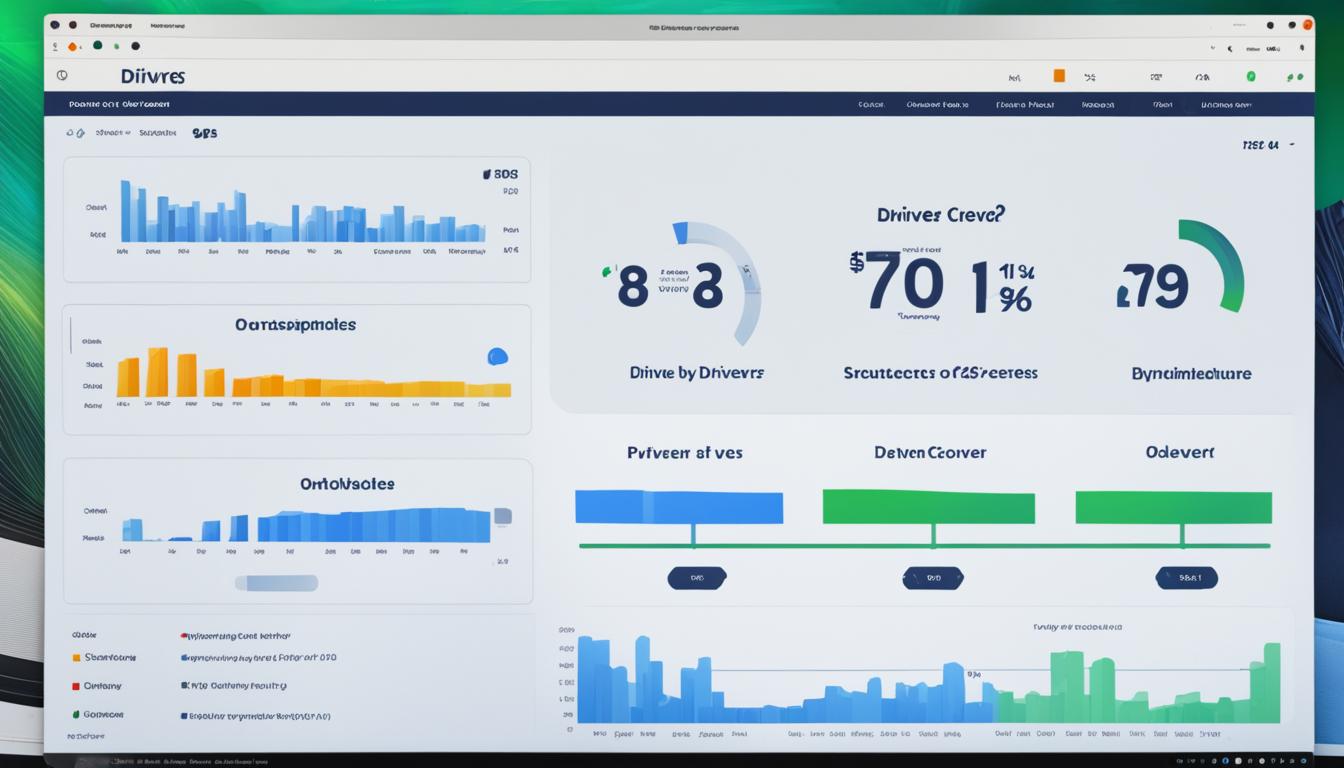The height and width of the screenshot is (768, 1344).
Task: Click the navy pill under the Delven Ccorver bar
Action: tap(933, 577)
